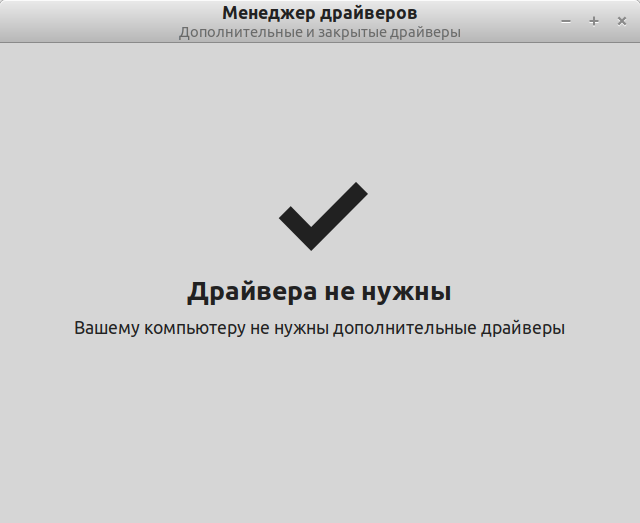Click subtitle 'Дополнительные и закрытые драйверы'
Viewport: 640px width, 523px height.
click(x=320, y=32)
